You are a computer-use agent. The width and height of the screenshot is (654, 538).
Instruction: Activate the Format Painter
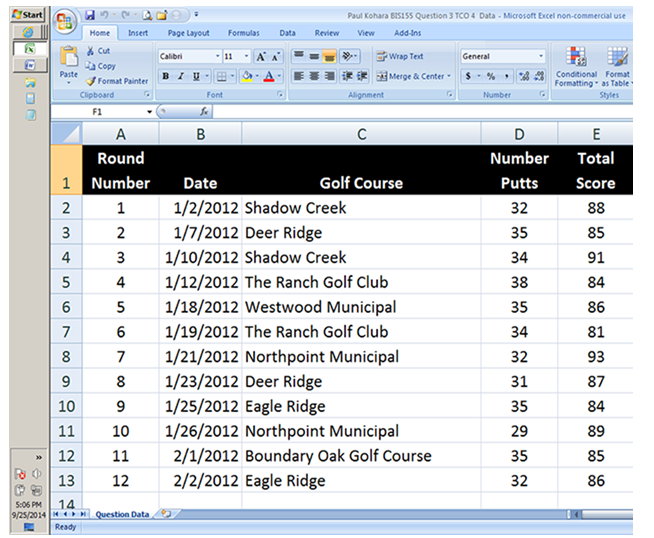point(117,81)
